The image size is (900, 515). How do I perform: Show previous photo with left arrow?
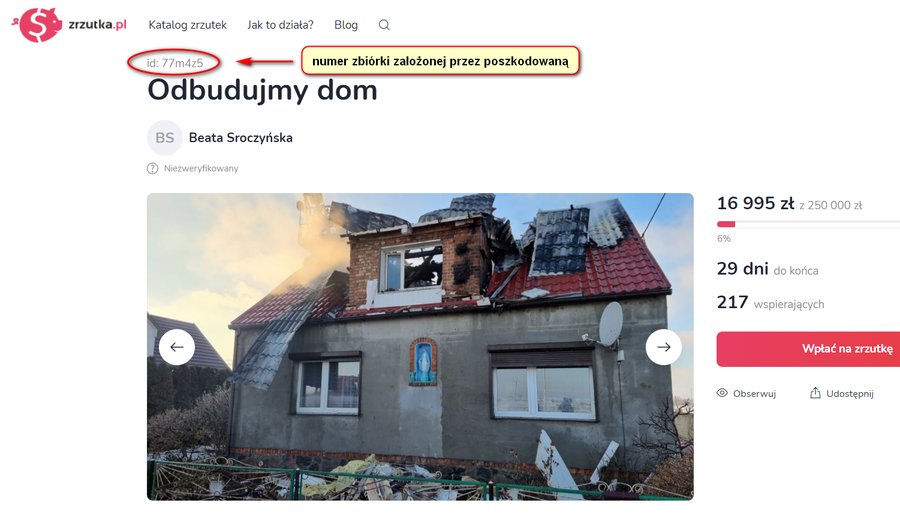point(177,347)
